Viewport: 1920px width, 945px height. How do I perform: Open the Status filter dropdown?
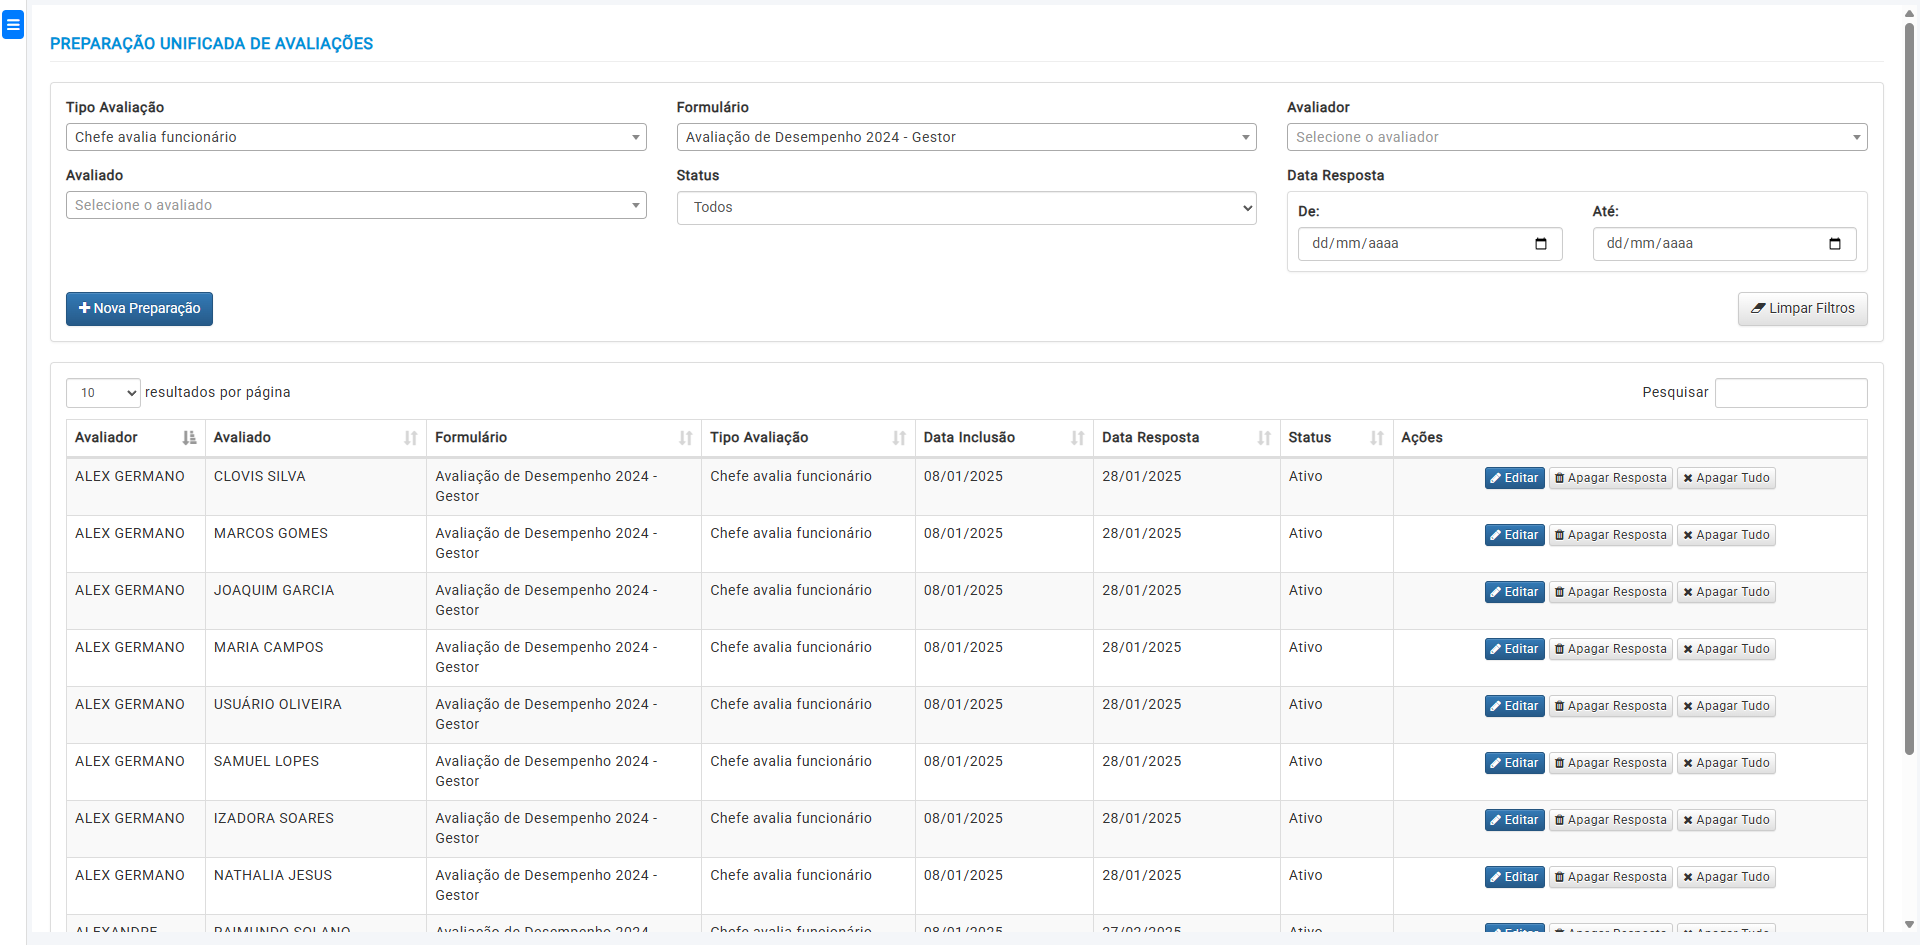coord(965,208)
